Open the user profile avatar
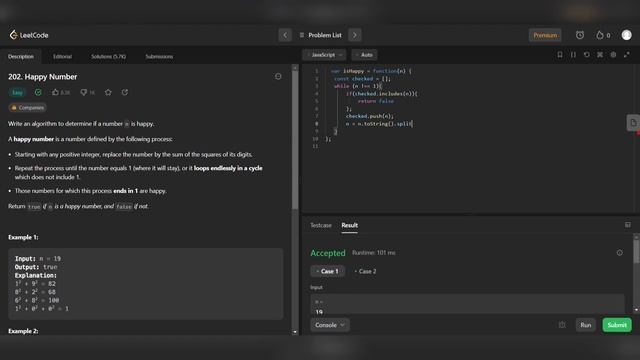This screenshot has height=360, width=640. (x=627, y=35)
